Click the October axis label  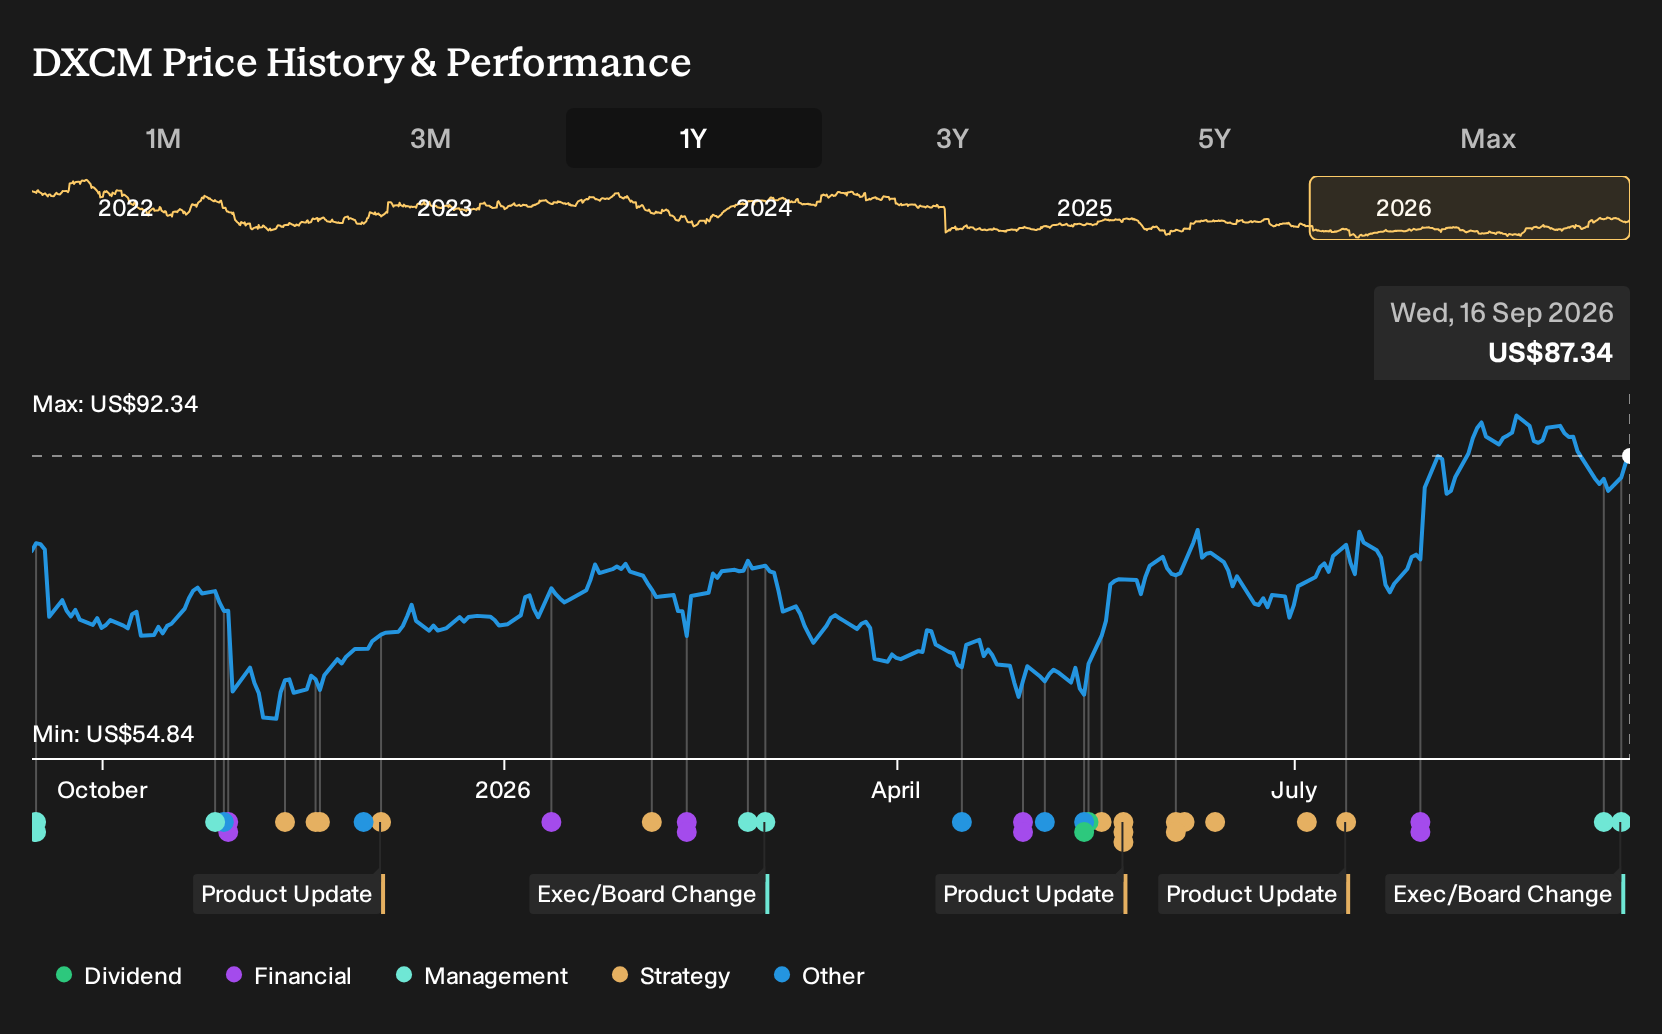102,790
